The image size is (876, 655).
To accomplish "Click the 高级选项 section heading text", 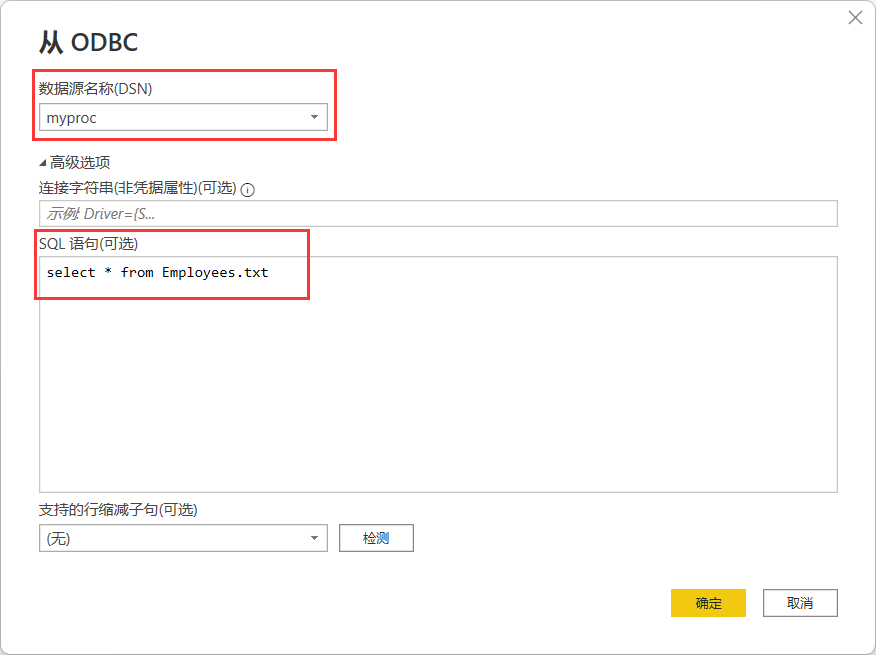I will point(80,162).
